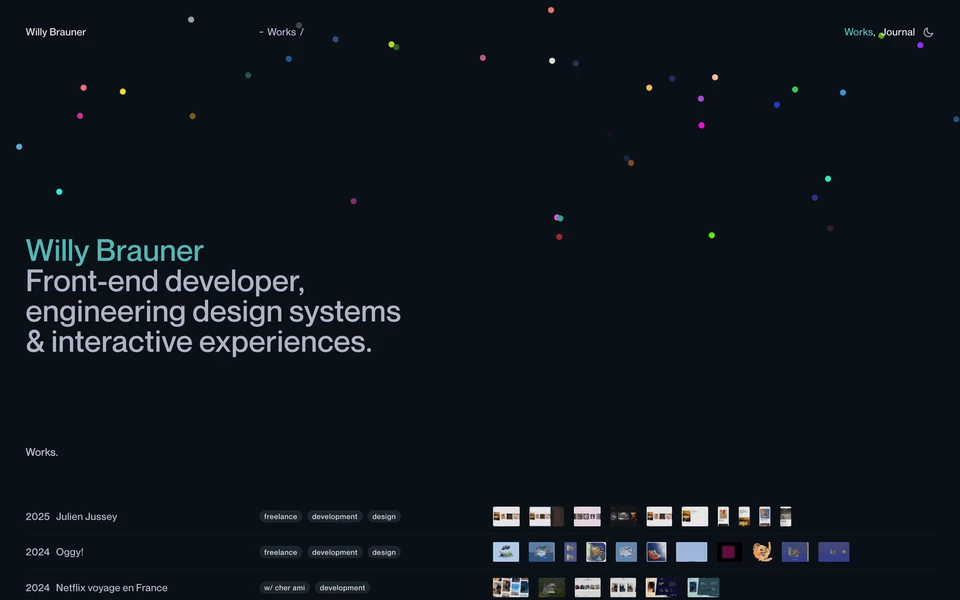Open third mobile-size Julien Jussey thumbnail
Viewport: 960px width, 600px height.
pyautogui.click(x=765, y=516)
